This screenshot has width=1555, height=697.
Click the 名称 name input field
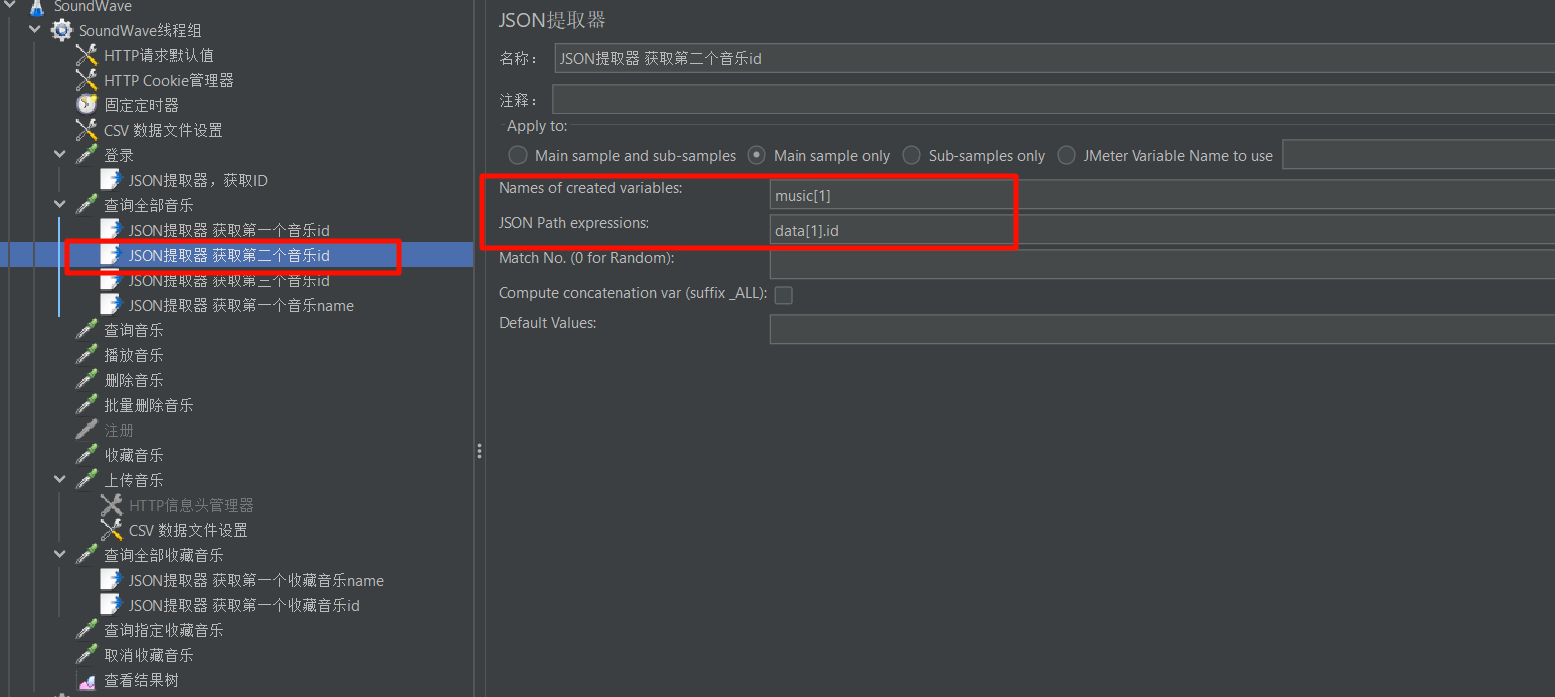1054,58
